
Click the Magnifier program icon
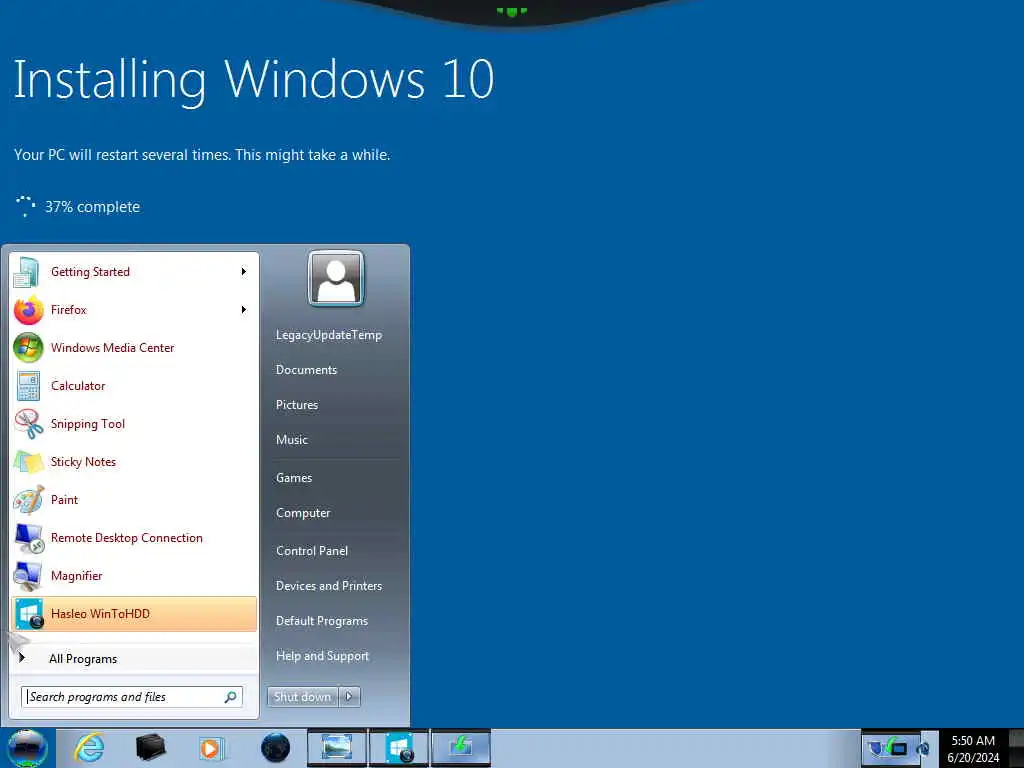coord(29,575)
